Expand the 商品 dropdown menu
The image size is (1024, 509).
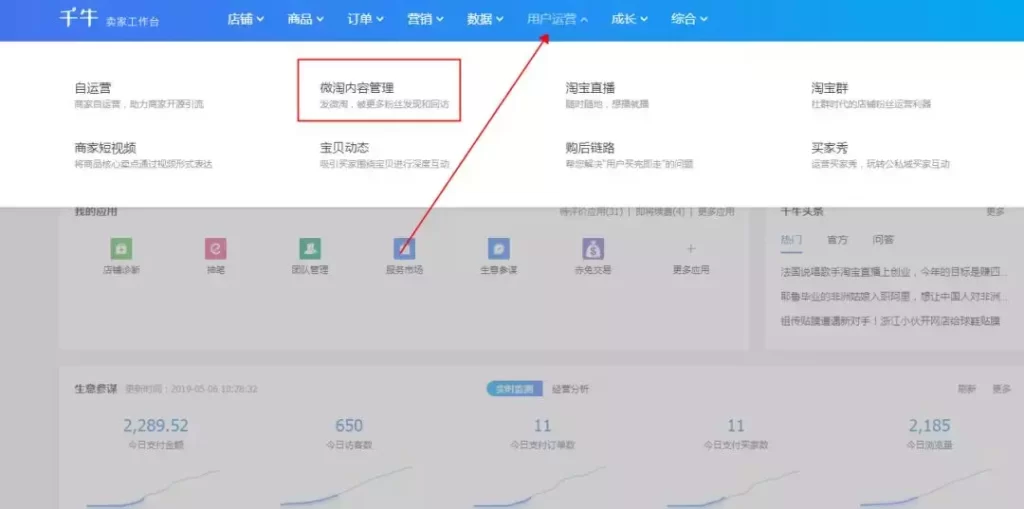[306, 19]
